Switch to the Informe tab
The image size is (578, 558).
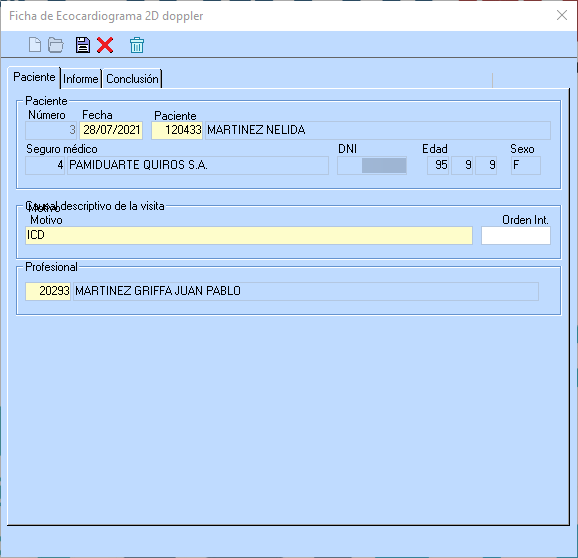pyautogui.click(x=81, y=79)
